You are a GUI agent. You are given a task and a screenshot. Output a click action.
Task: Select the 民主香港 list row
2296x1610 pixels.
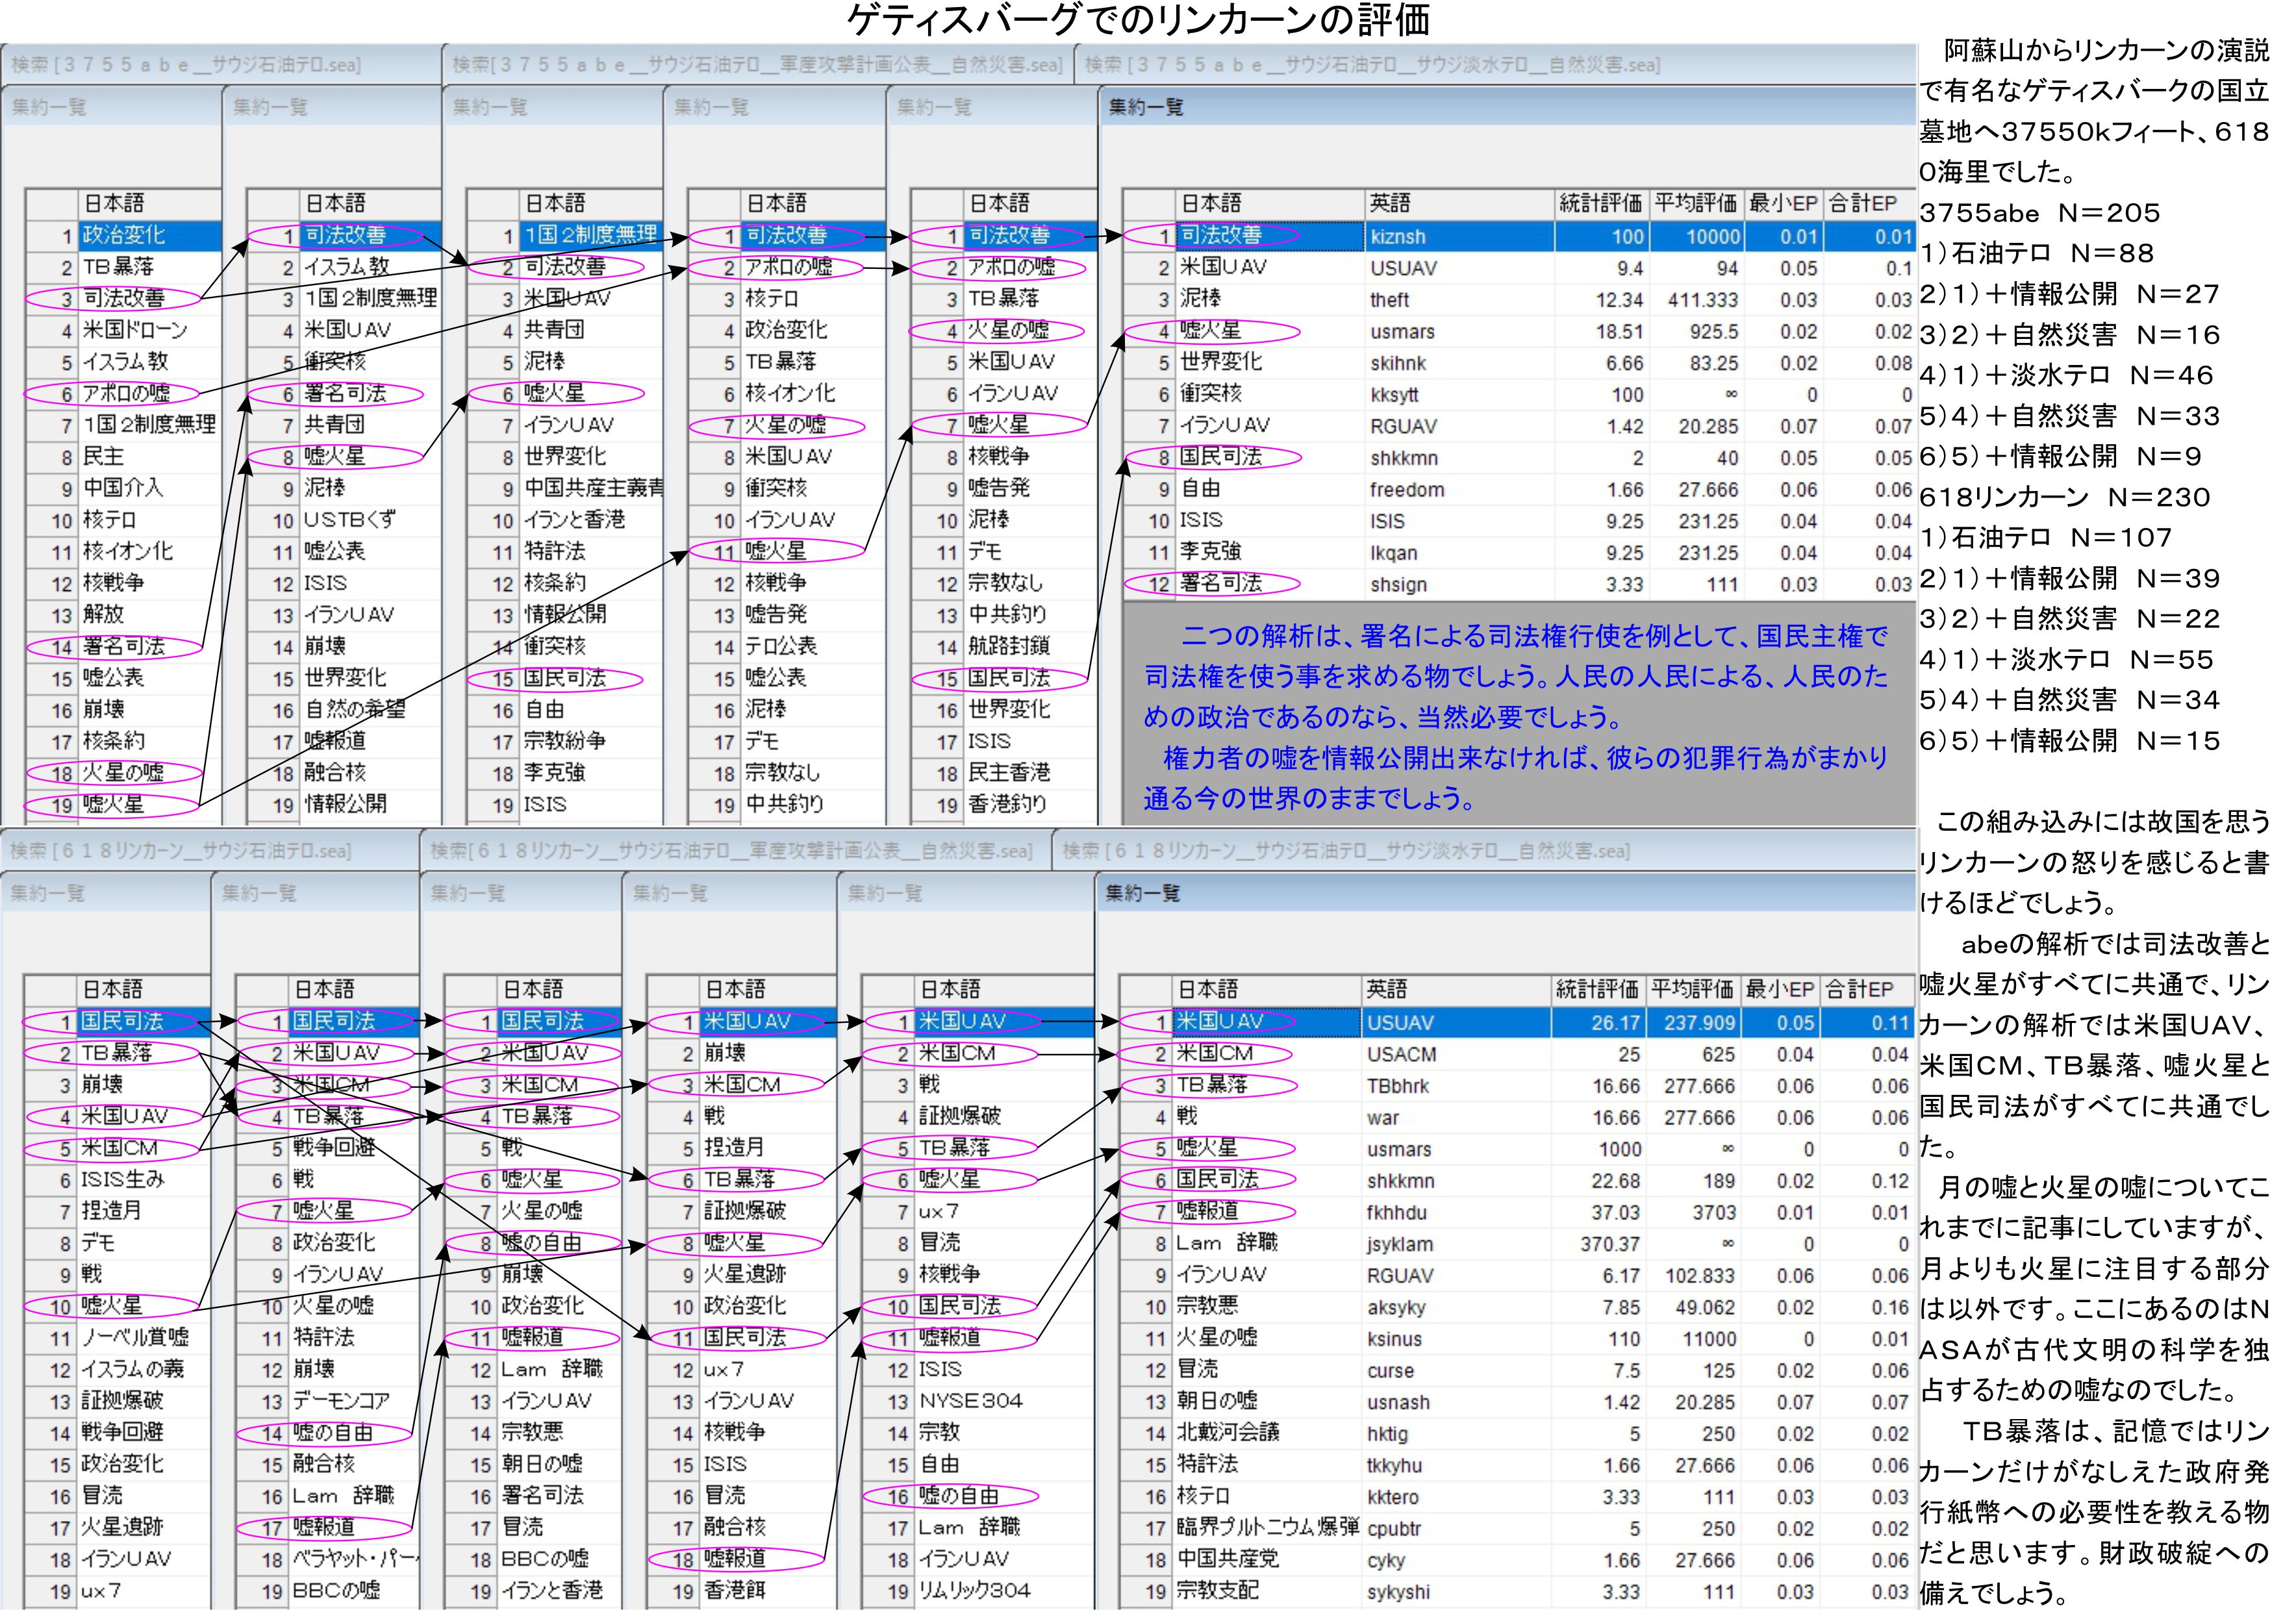tap(1008, 773)
